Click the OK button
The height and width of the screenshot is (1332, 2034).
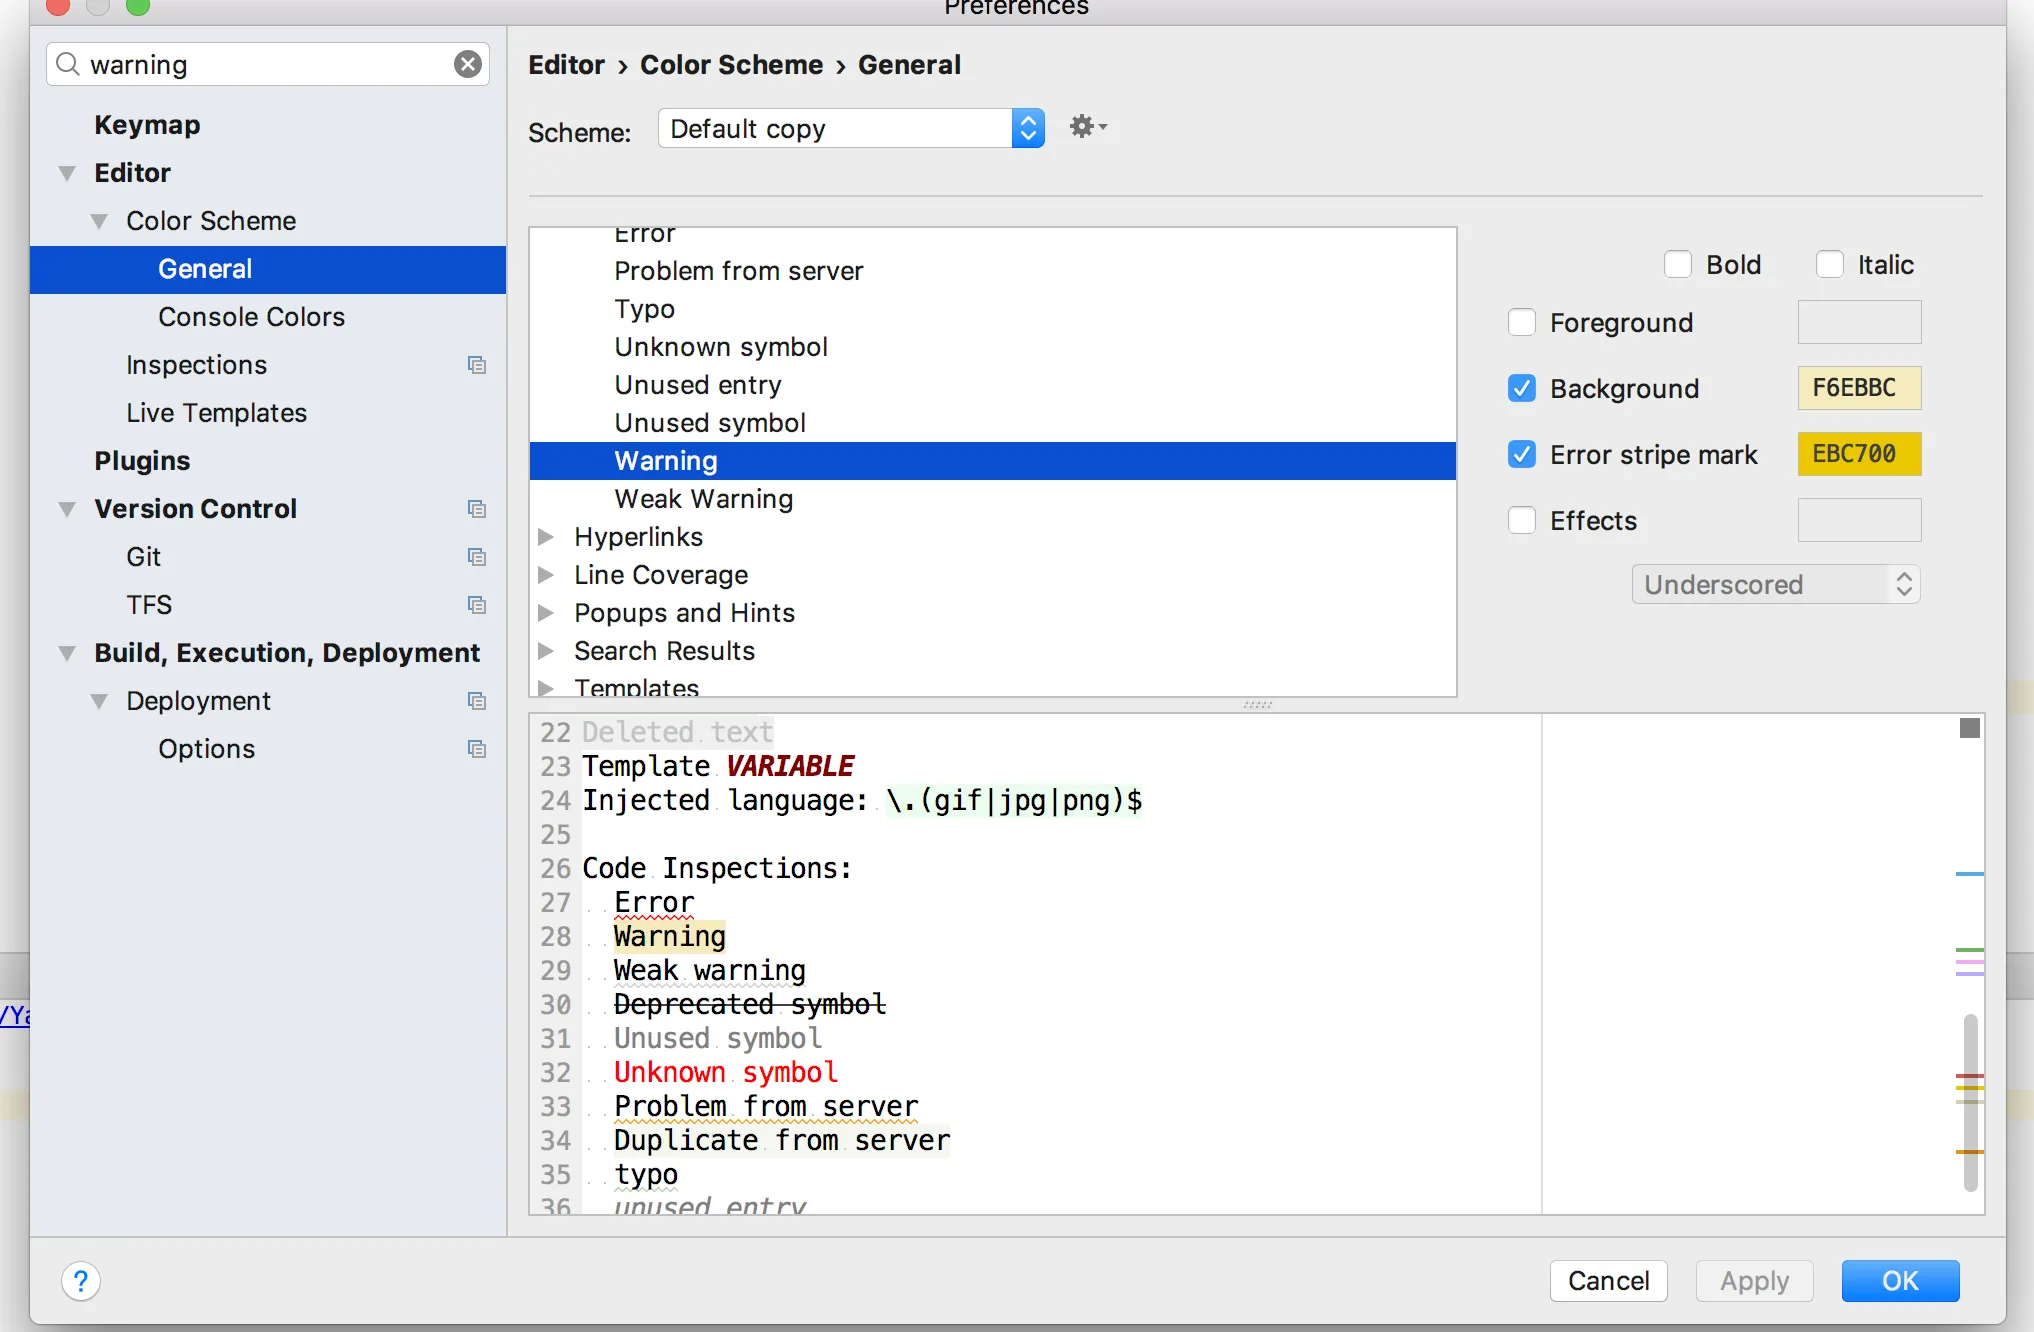coord(1900,1280)
